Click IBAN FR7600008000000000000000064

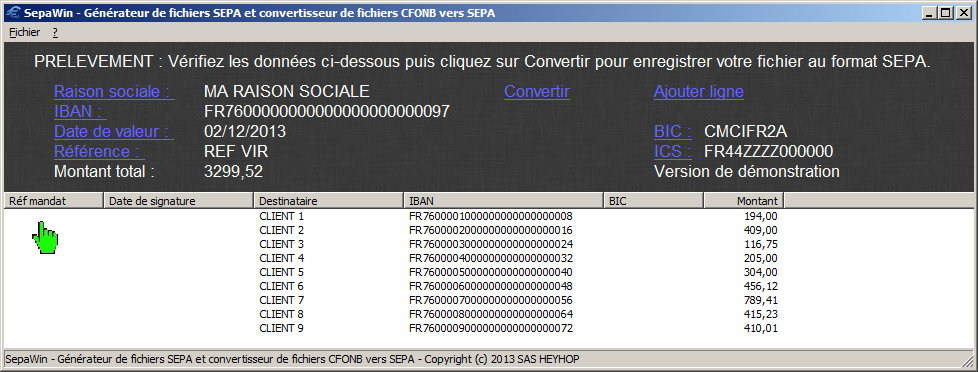point(490,314)
